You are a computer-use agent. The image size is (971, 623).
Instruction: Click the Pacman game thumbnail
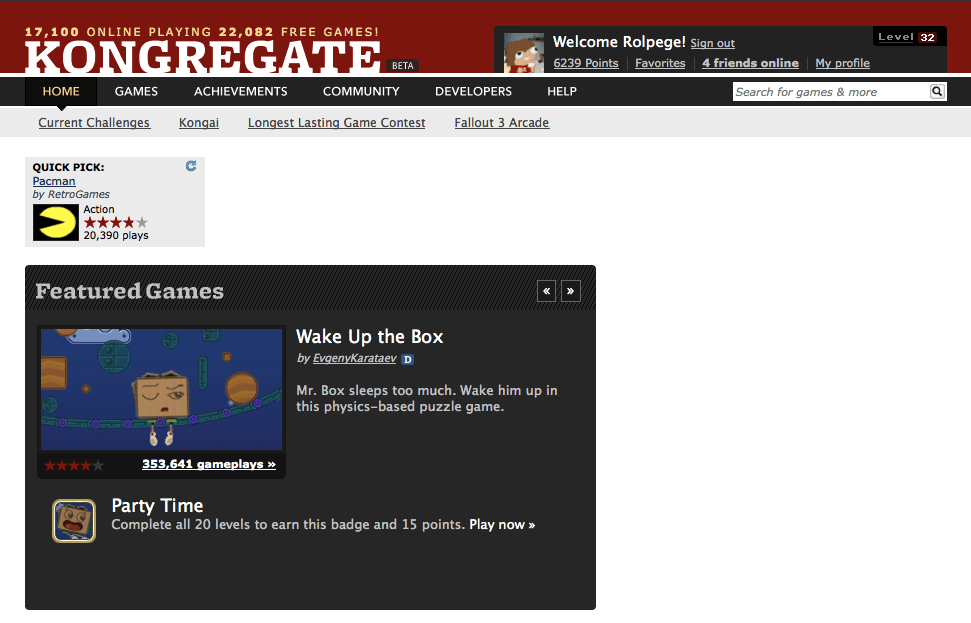coord(56,222)
